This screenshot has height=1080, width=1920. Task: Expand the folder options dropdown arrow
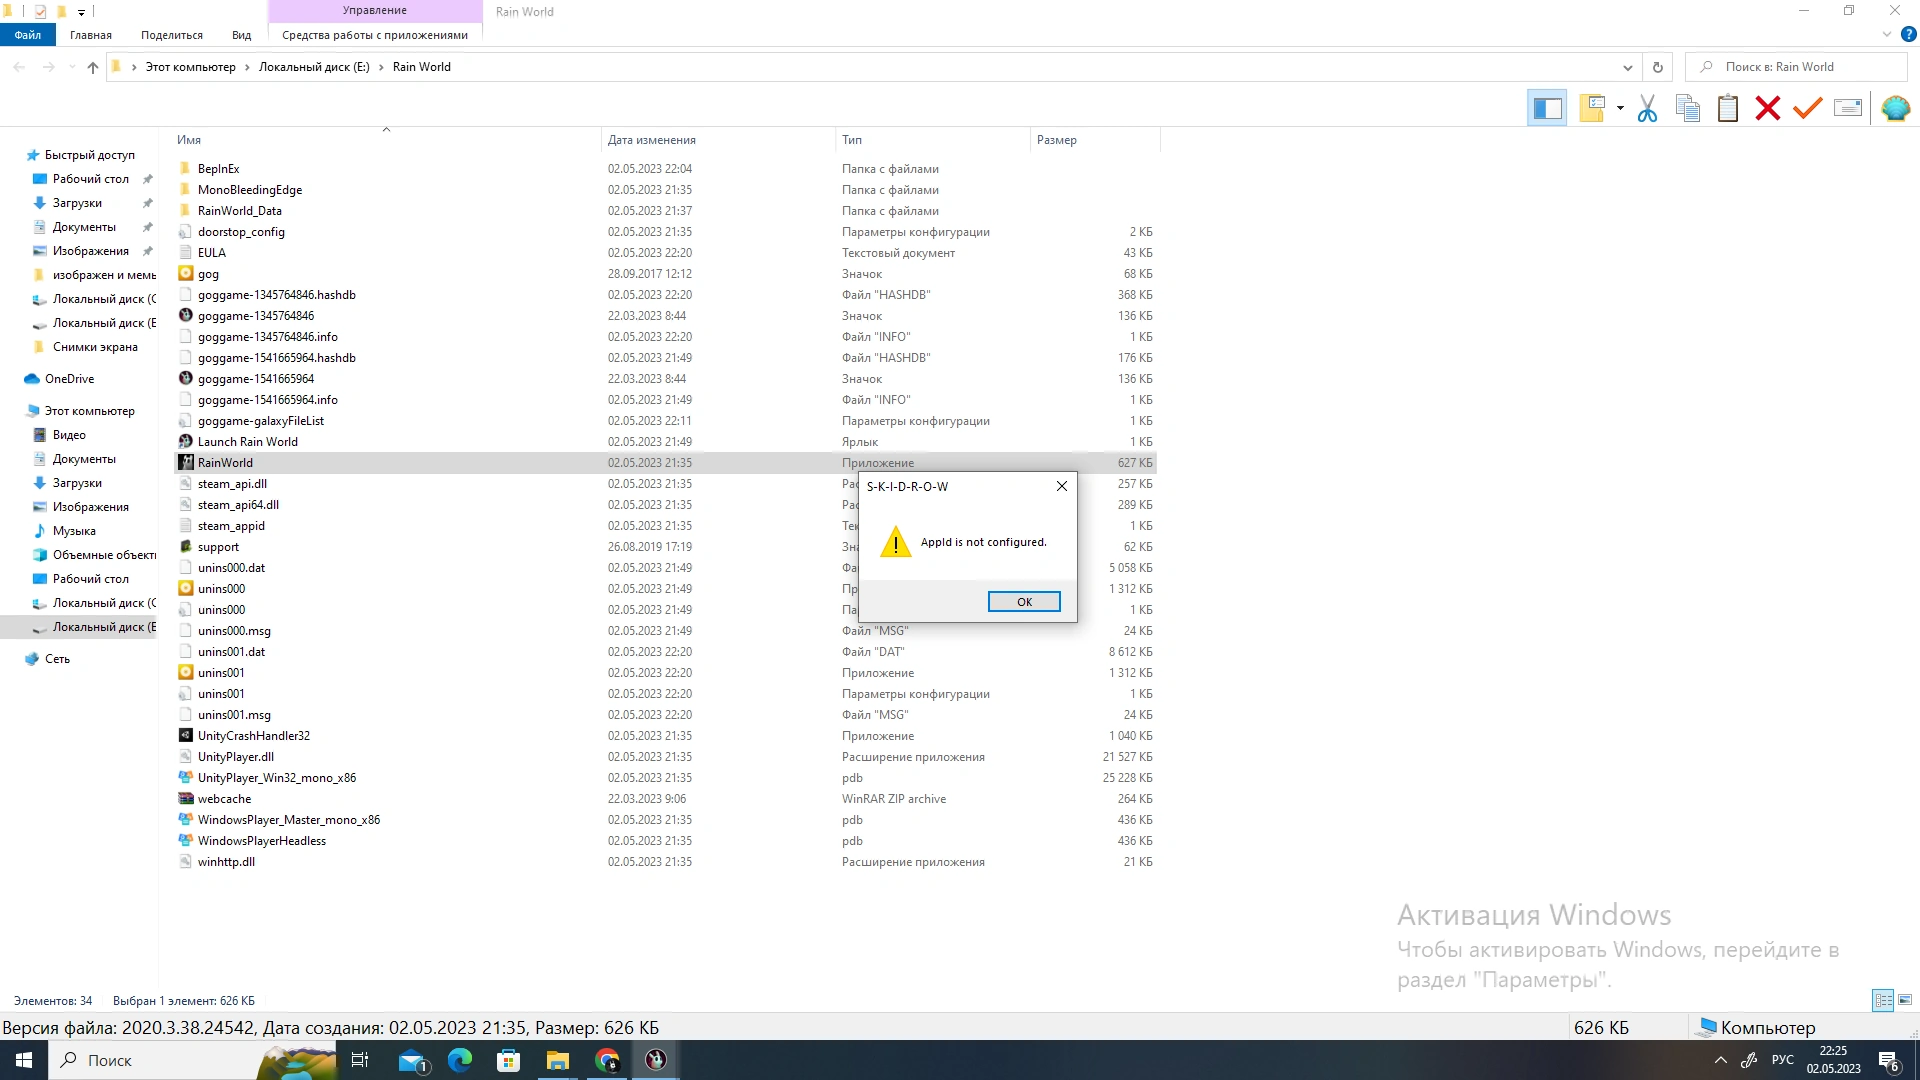click(1620, 108)
